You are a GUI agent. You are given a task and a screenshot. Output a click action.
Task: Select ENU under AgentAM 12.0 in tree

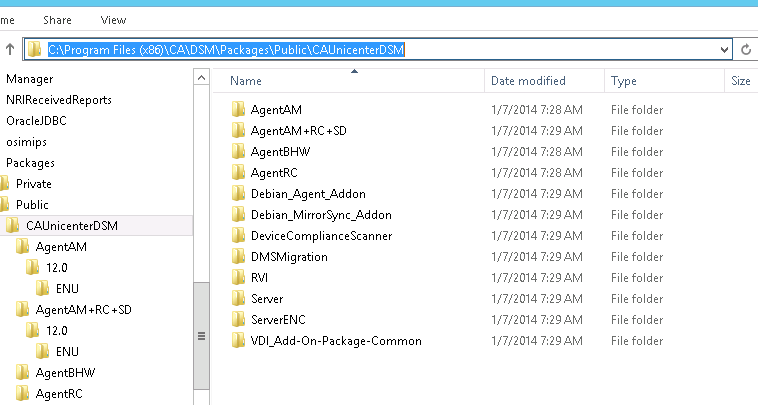tap(67, 289)
